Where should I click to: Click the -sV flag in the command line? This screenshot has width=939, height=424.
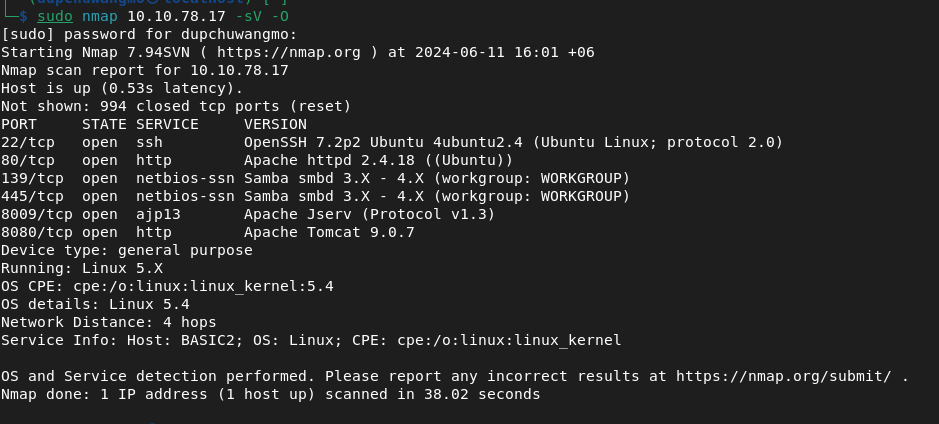click(258, 17)
